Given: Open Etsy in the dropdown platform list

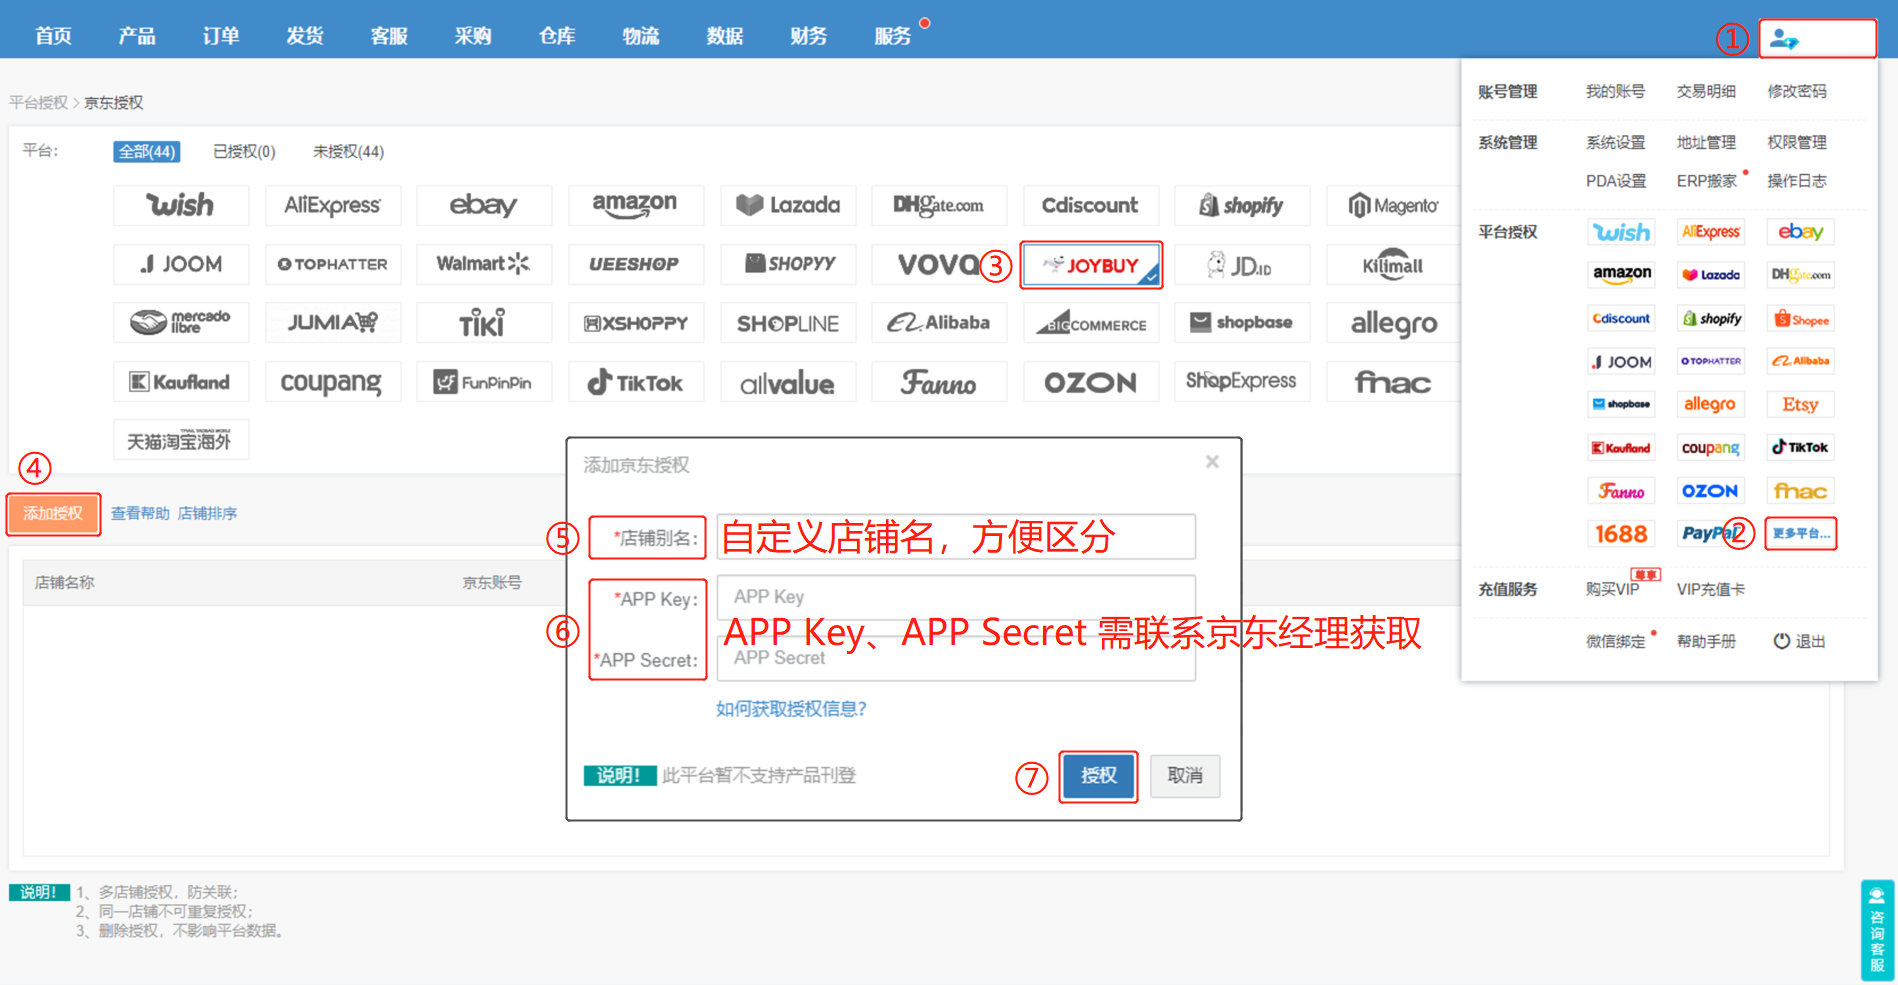Looking at the screenshot, I should (x=1801, y=404).
